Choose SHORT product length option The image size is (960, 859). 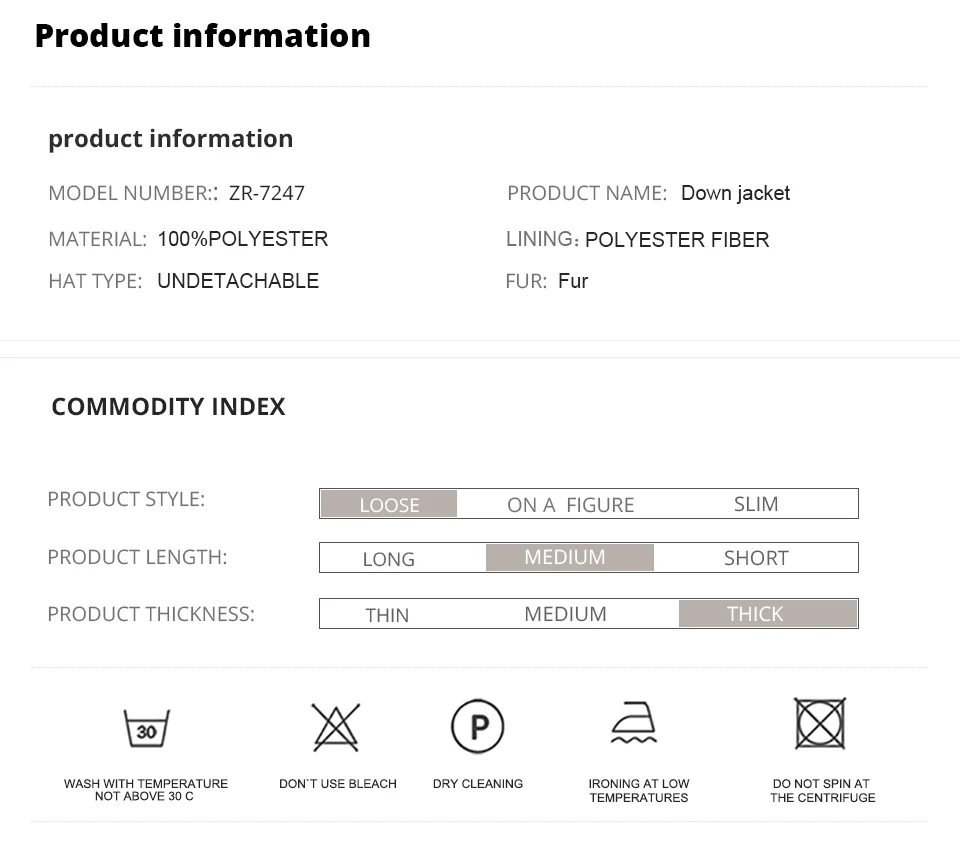point(756,558)
